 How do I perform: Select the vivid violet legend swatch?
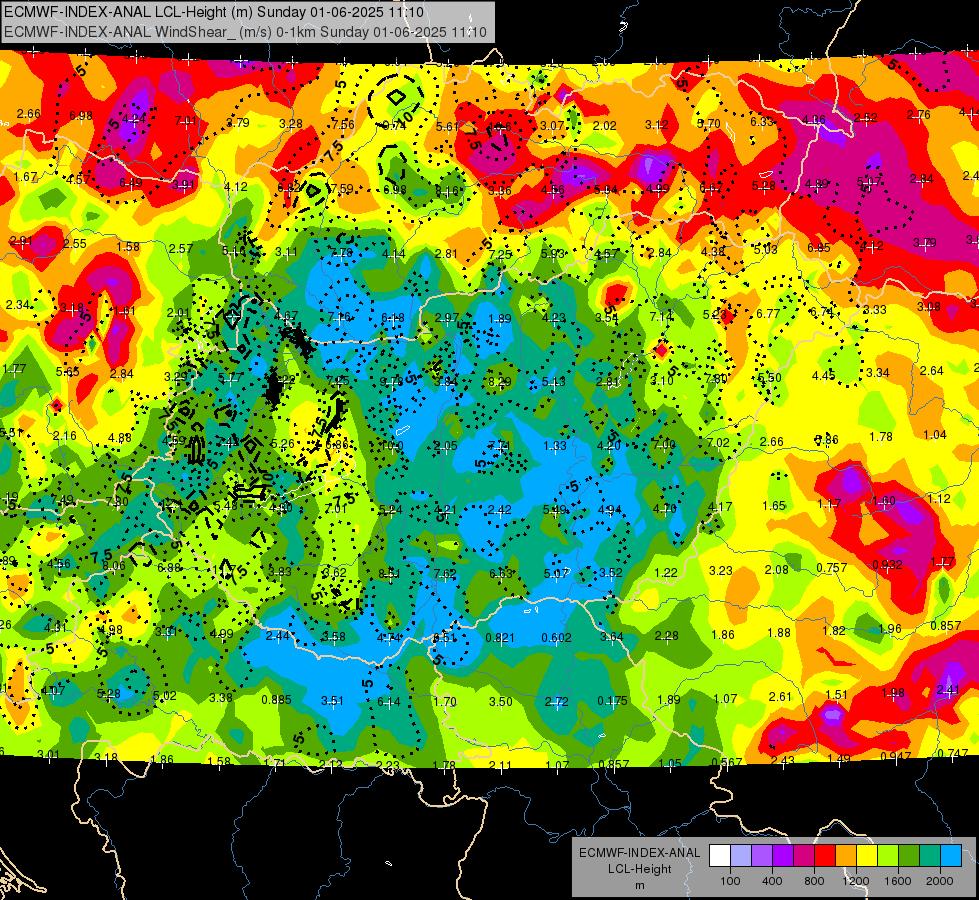783,856
